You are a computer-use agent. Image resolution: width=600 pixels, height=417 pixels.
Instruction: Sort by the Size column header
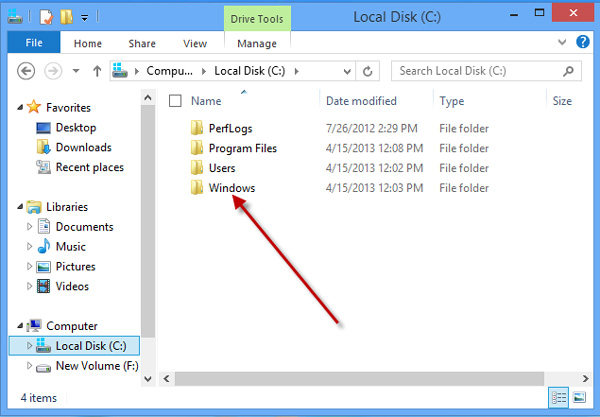pos(562,101)
